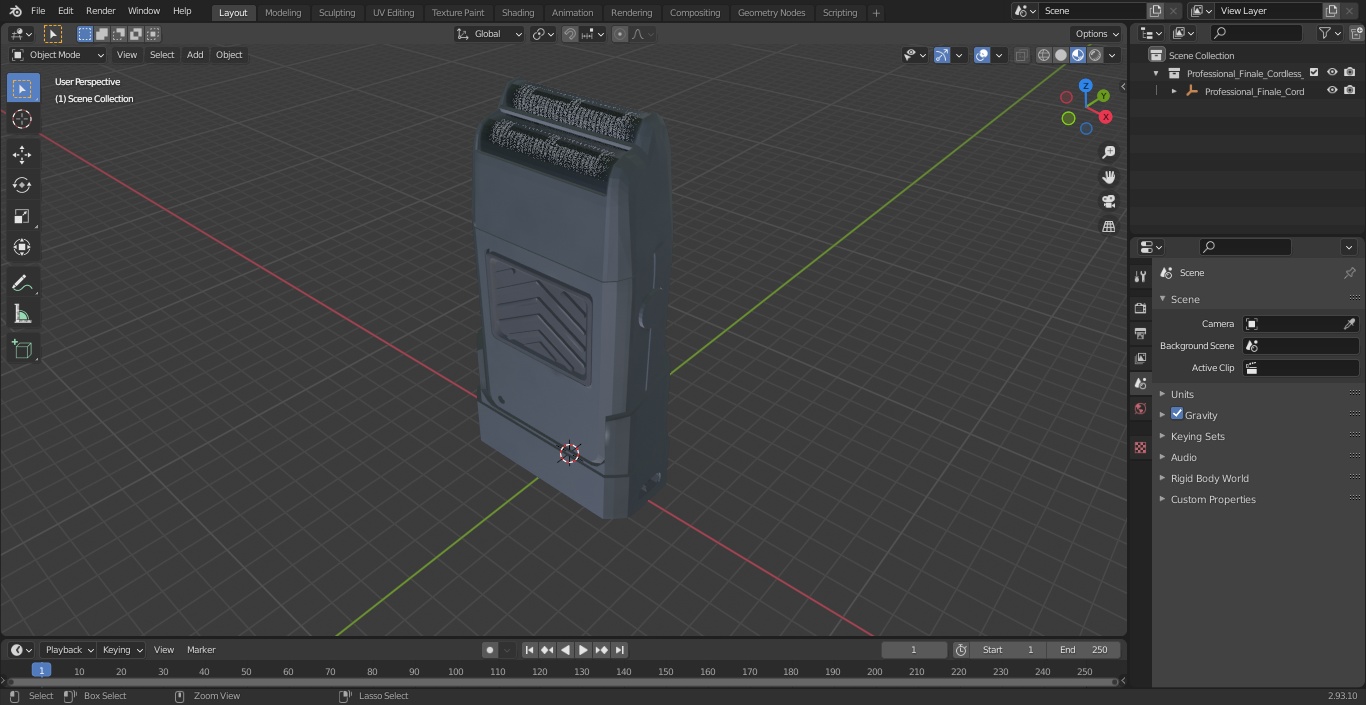This screenshot has height=705, width=1366.
Task: Toggle Gravity checkbox
Action: [1177, 414]
